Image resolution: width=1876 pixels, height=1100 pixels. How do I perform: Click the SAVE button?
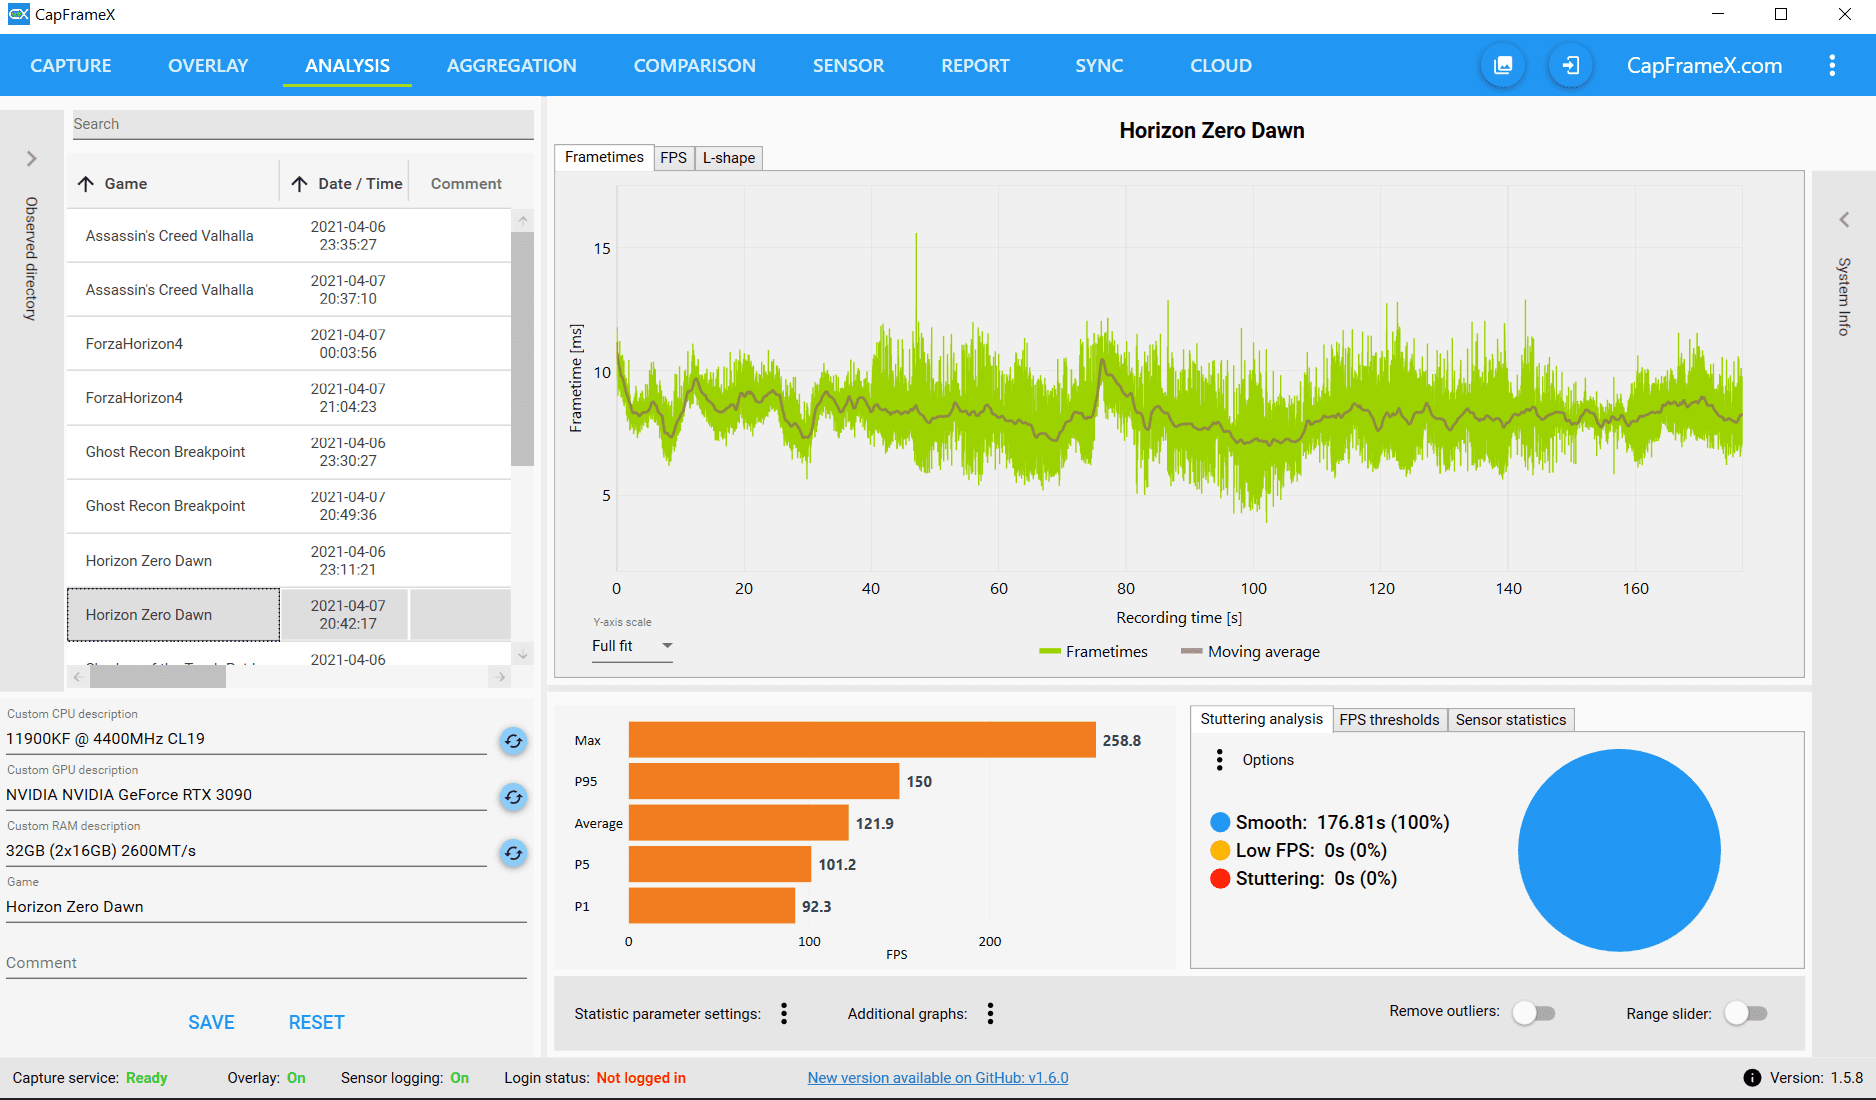[212, 1022]
